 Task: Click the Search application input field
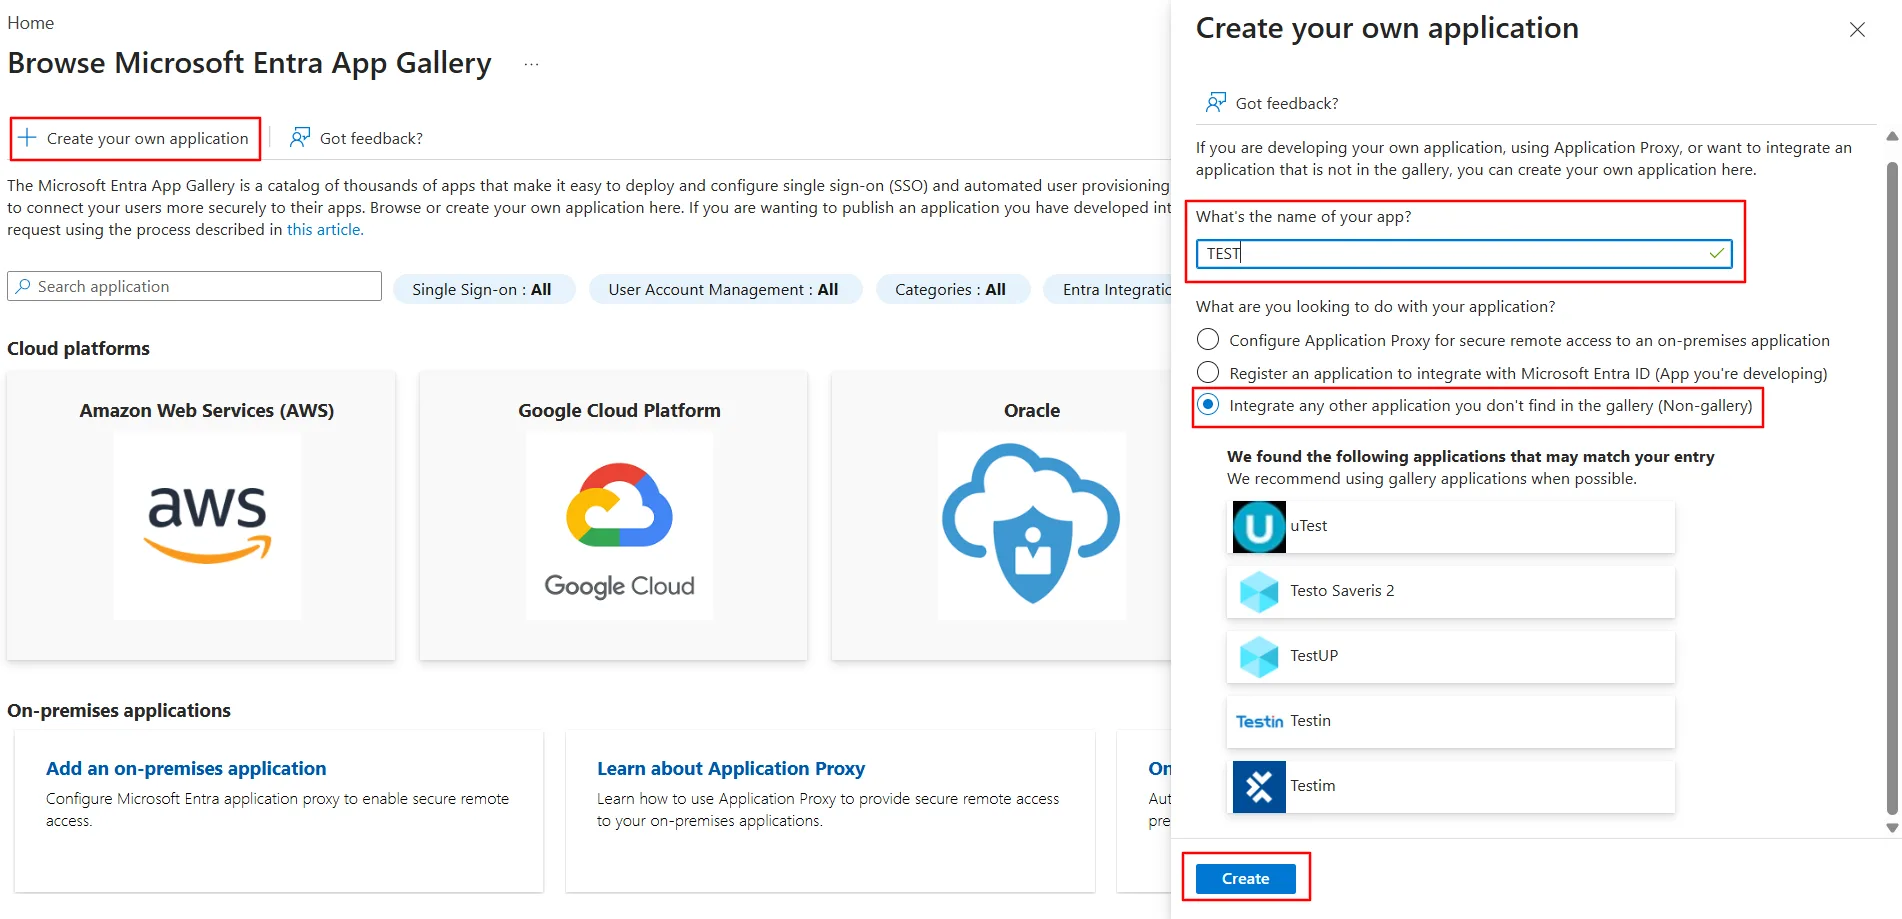(195, 286)
